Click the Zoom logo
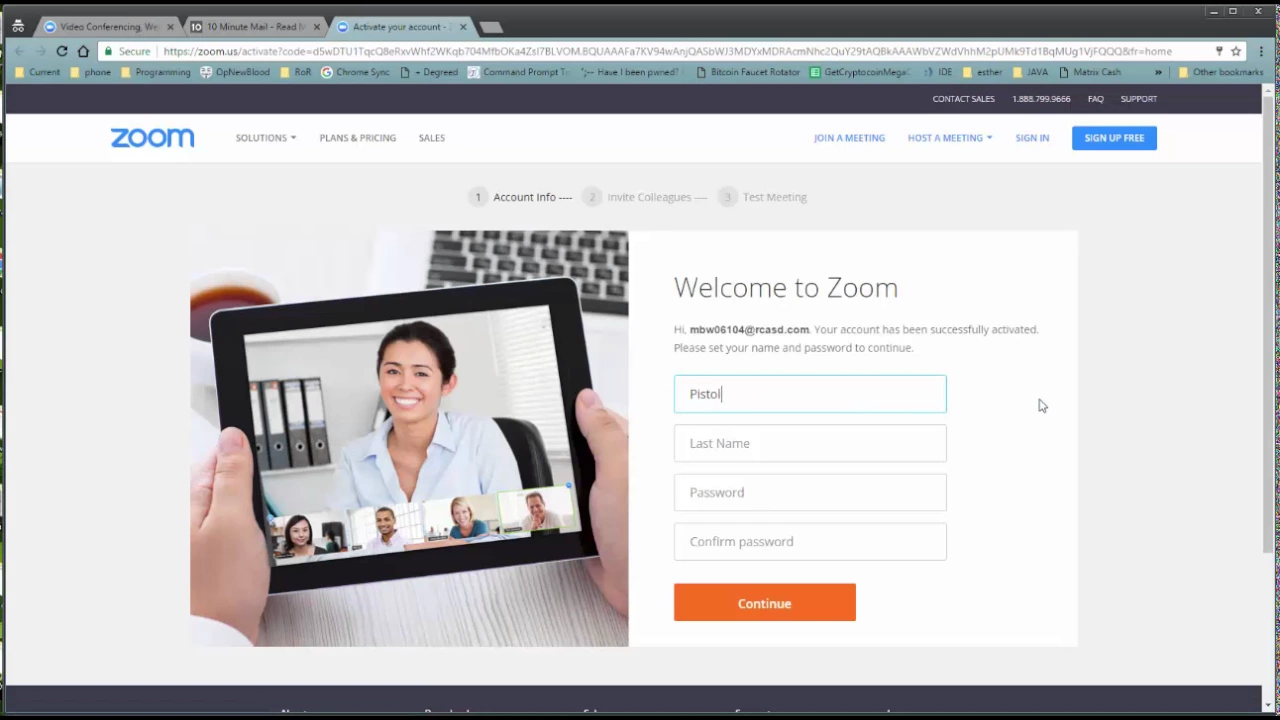 152,138
